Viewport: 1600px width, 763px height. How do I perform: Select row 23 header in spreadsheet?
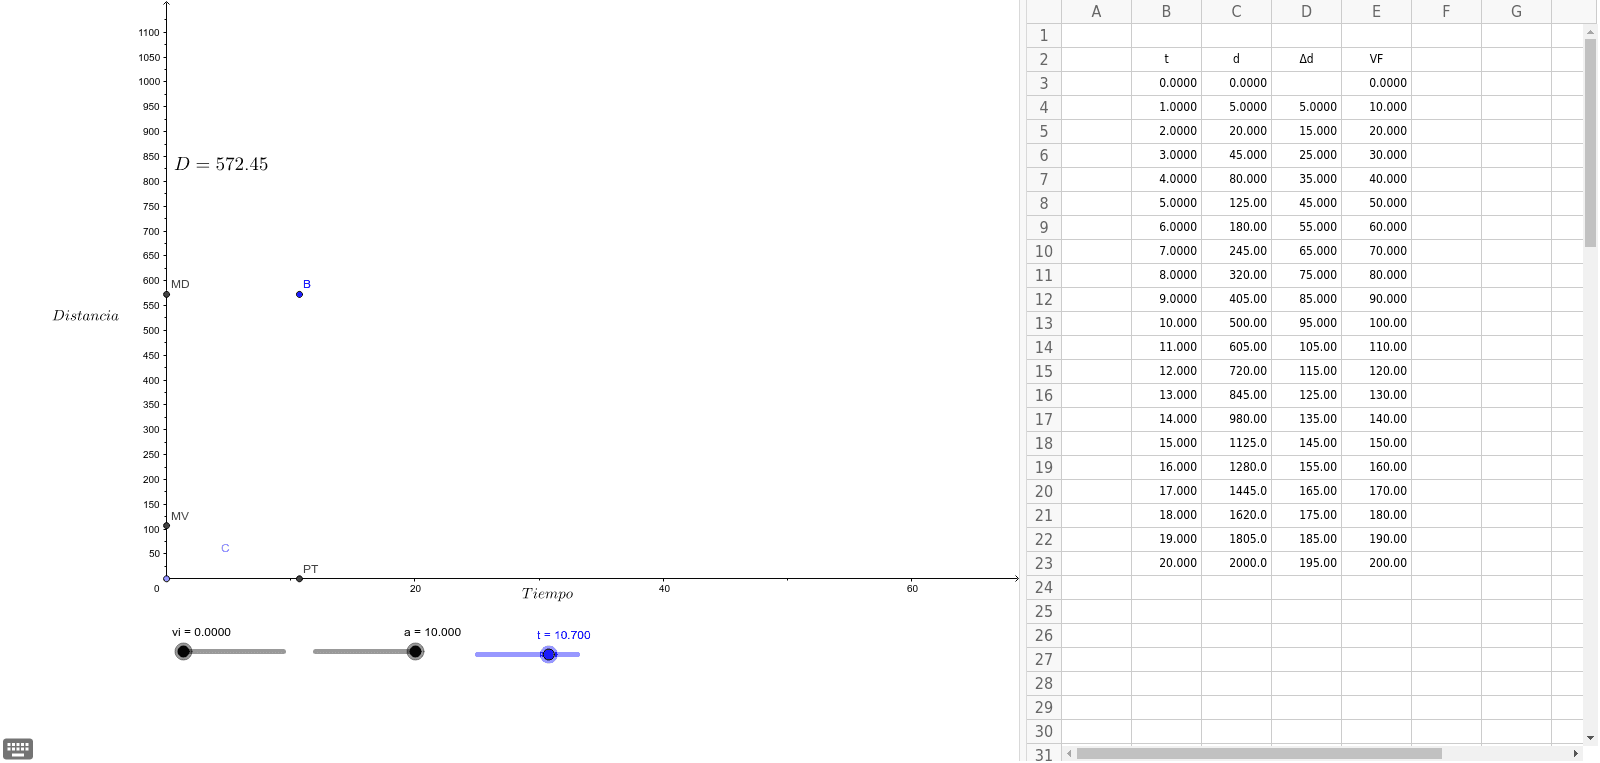click(1044, 563)
